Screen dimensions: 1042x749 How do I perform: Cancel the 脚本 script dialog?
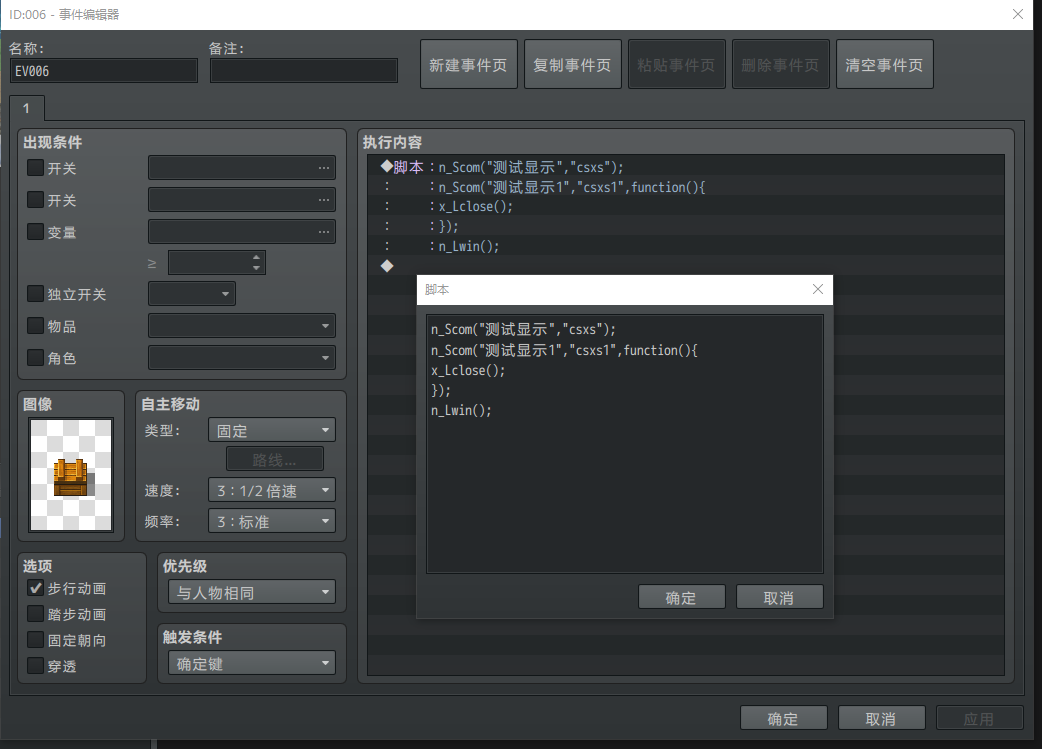point(780,597)
